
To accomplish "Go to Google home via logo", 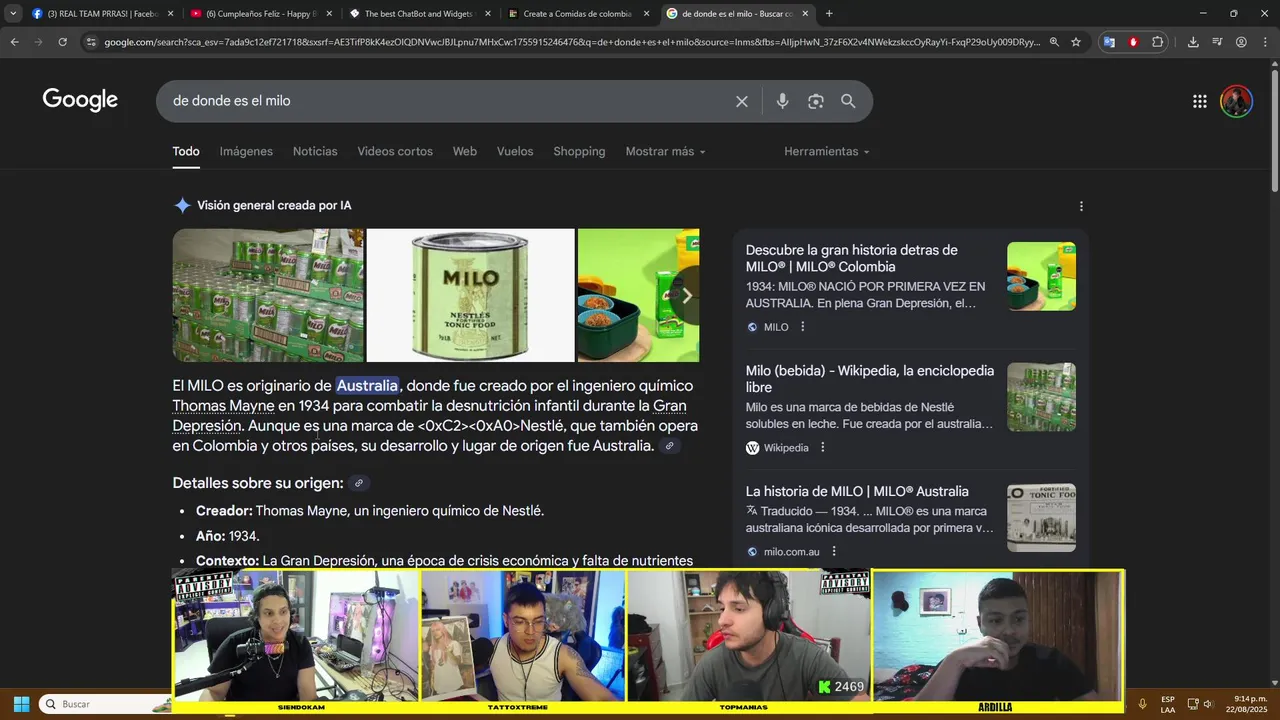I will coord(80,100).
